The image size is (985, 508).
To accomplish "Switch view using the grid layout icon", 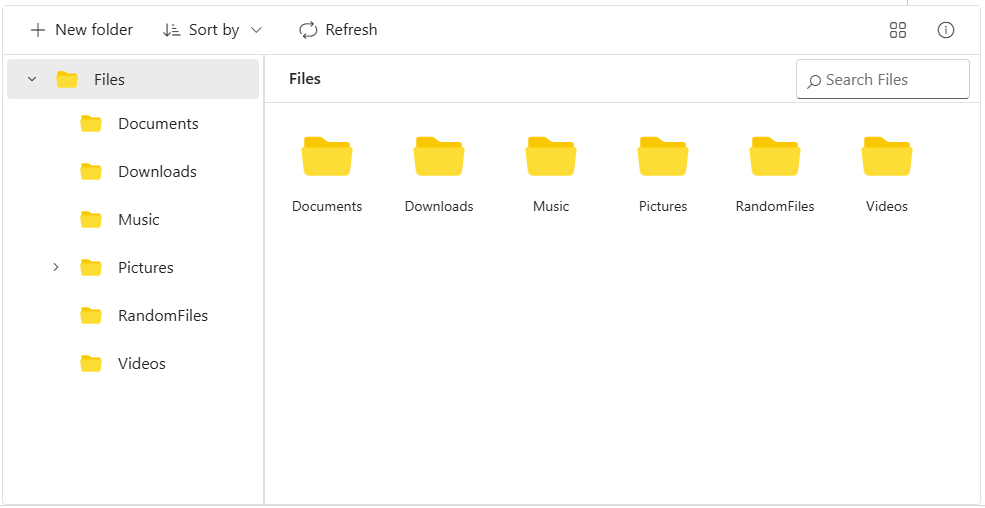I will (x=897, y=30).
